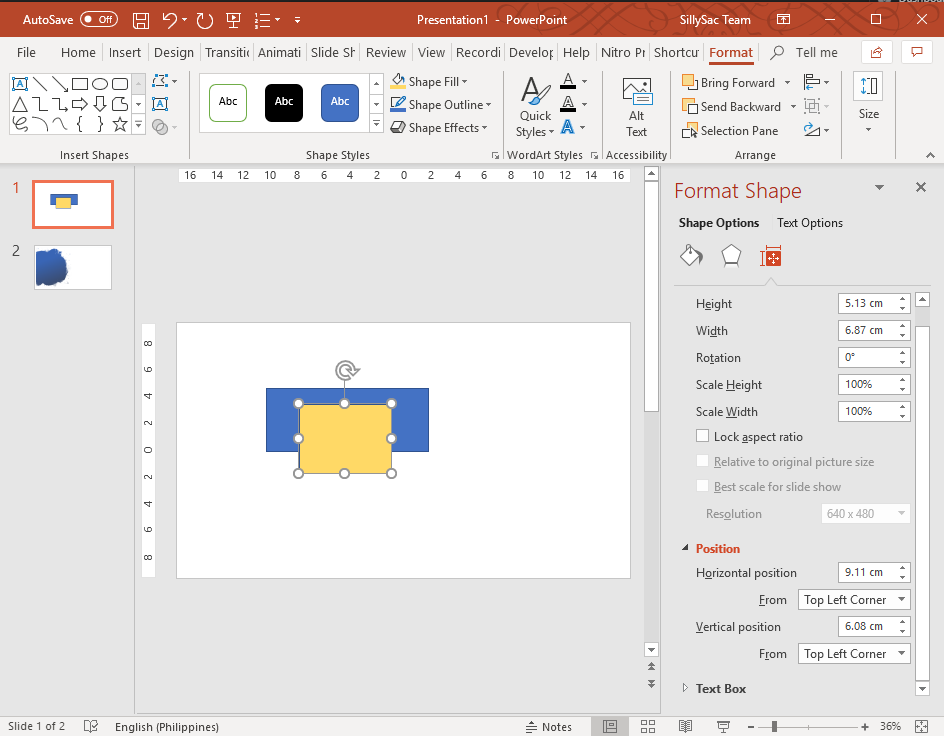Viewport: 944px width, 736px height.
Task: Select slide 2 thumbnail in the slide panel
Action: pyautogui.click(x=72, y=267)
